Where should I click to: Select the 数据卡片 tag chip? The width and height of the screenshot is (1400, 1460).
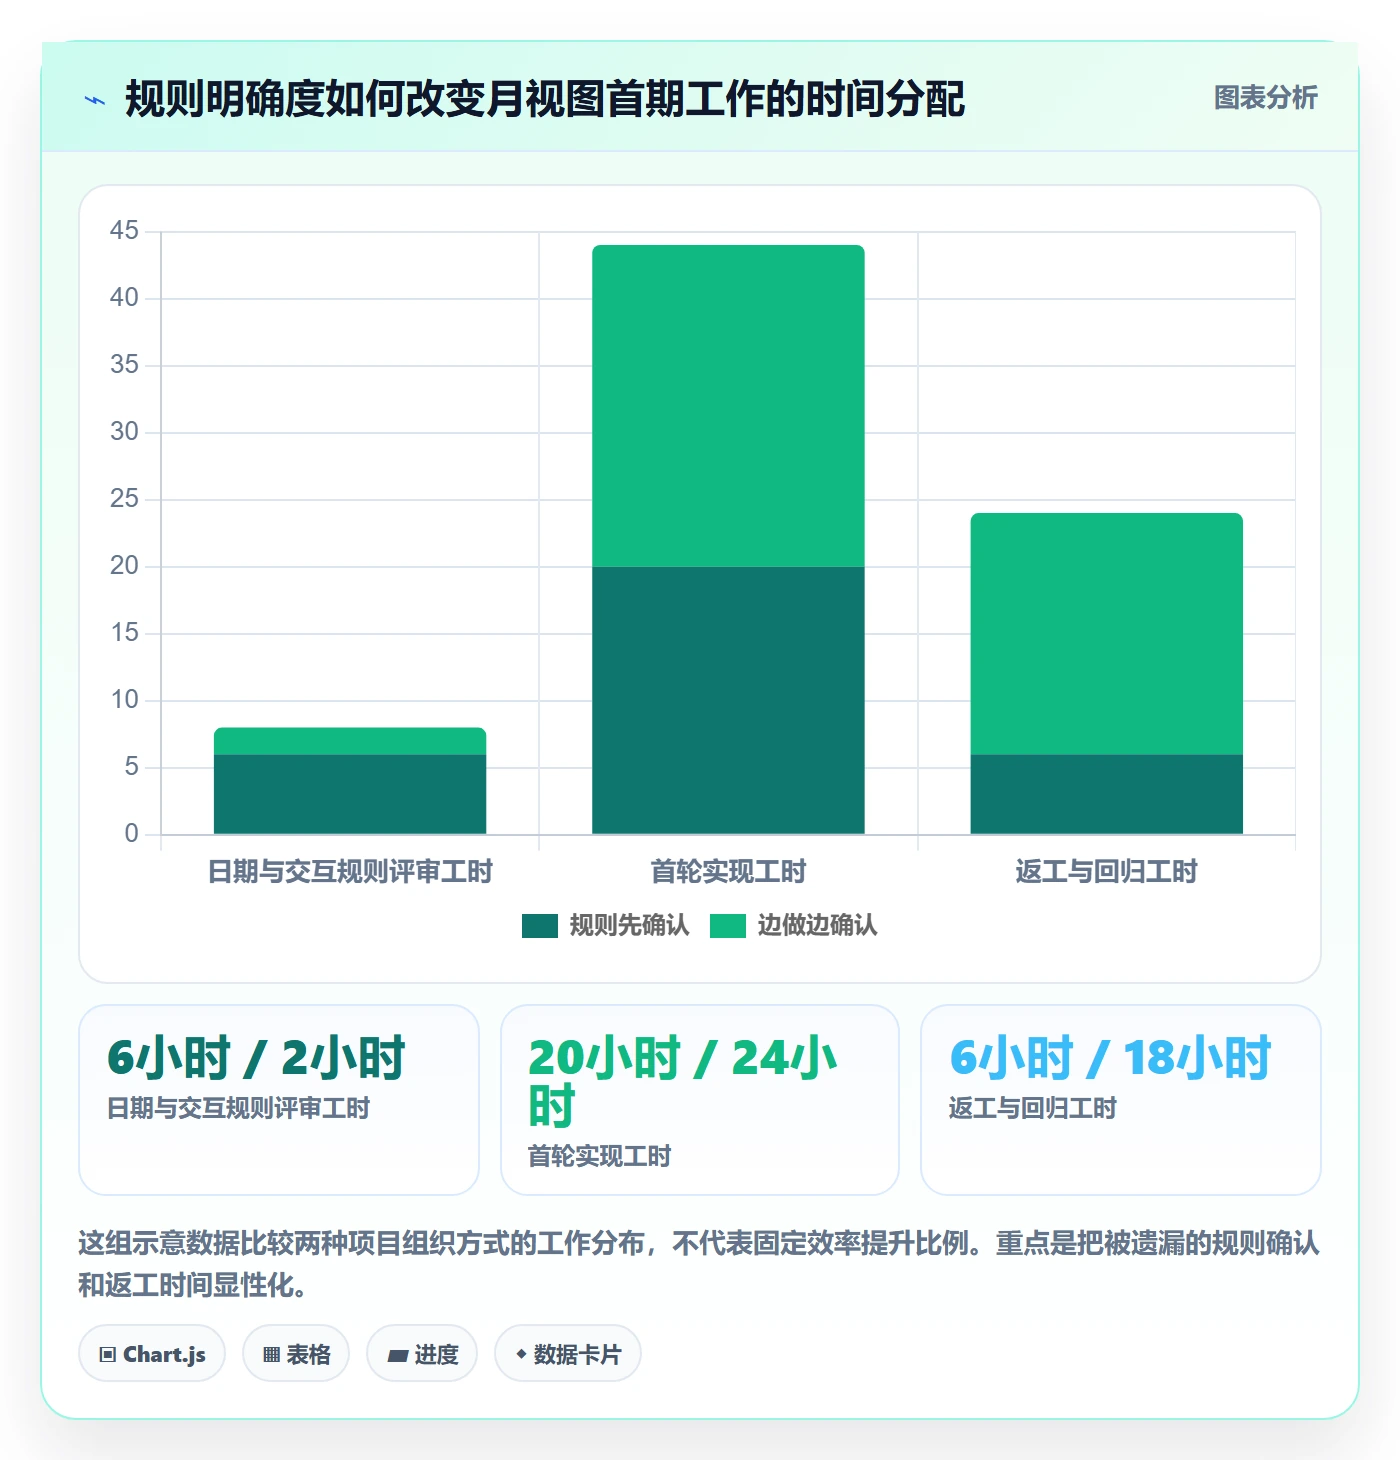(568, 1354)
